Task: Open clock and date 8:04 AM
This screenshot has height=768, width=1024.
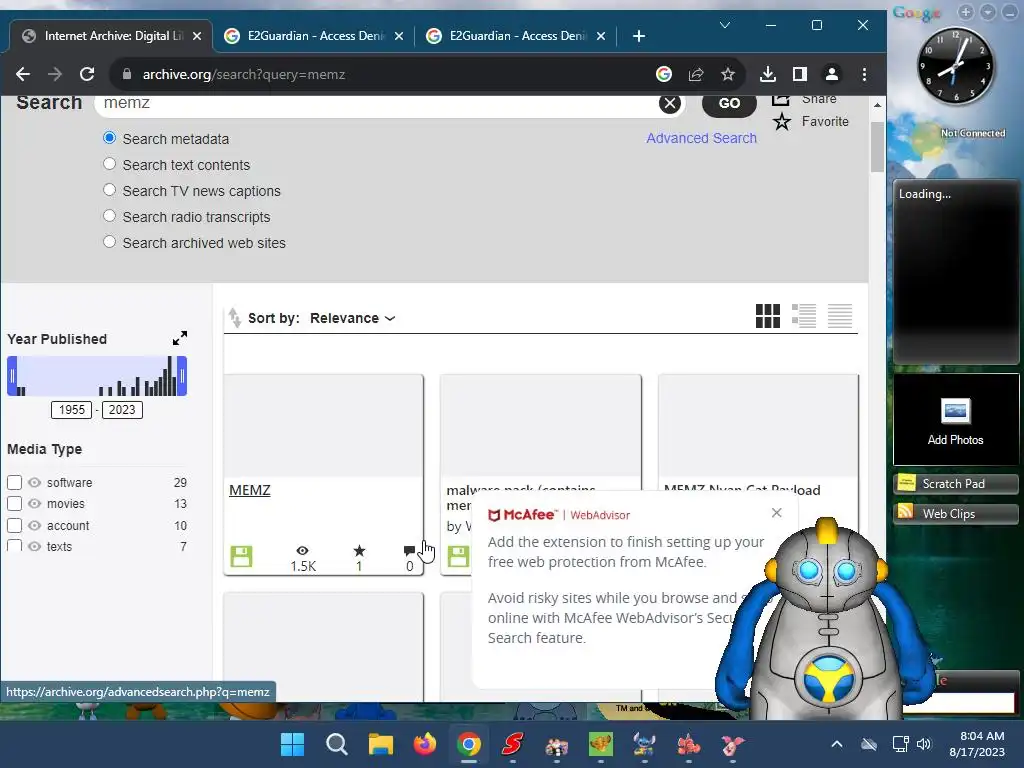Action: pyautogui.click(x=977, y=744)
